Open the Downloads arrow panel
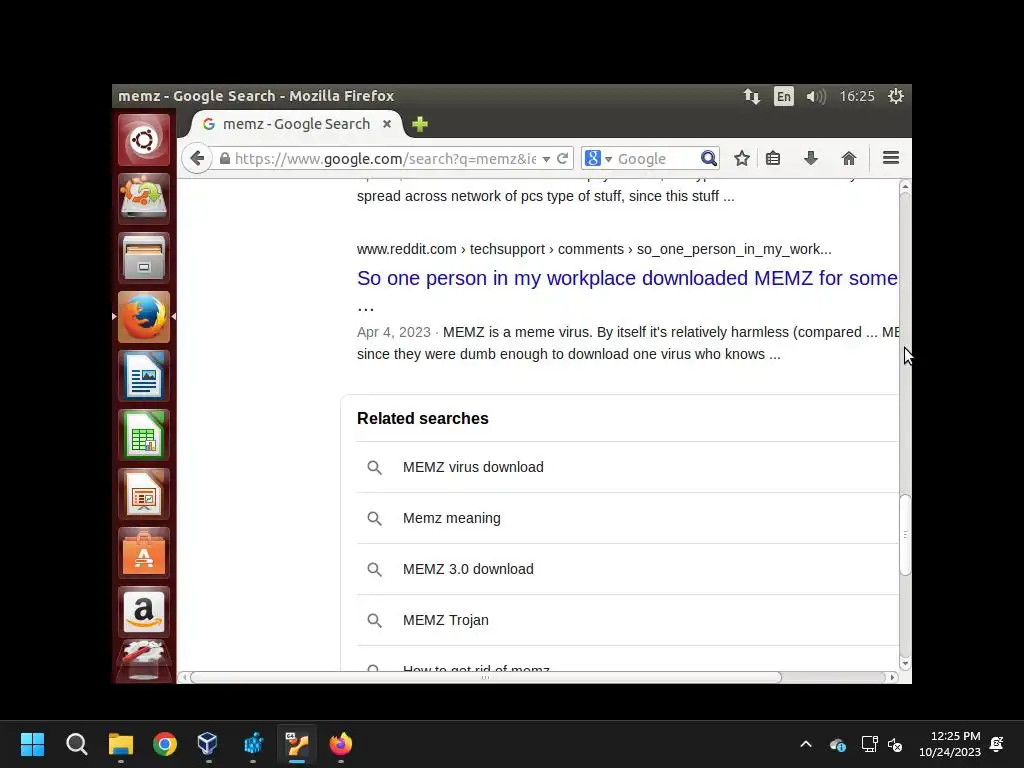The height and width of the screenshot is (768, 1024). pos(810,158)
